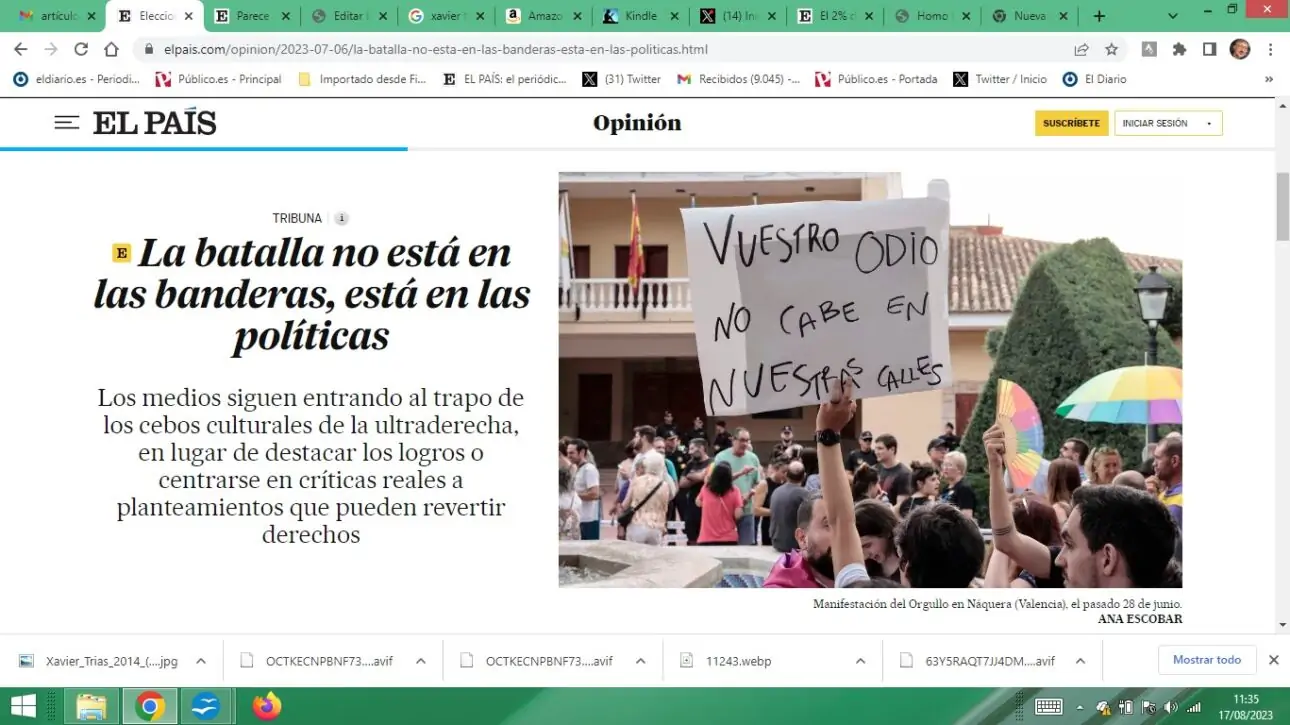Switch to the Google 'xavier' tab

(446, 16)
